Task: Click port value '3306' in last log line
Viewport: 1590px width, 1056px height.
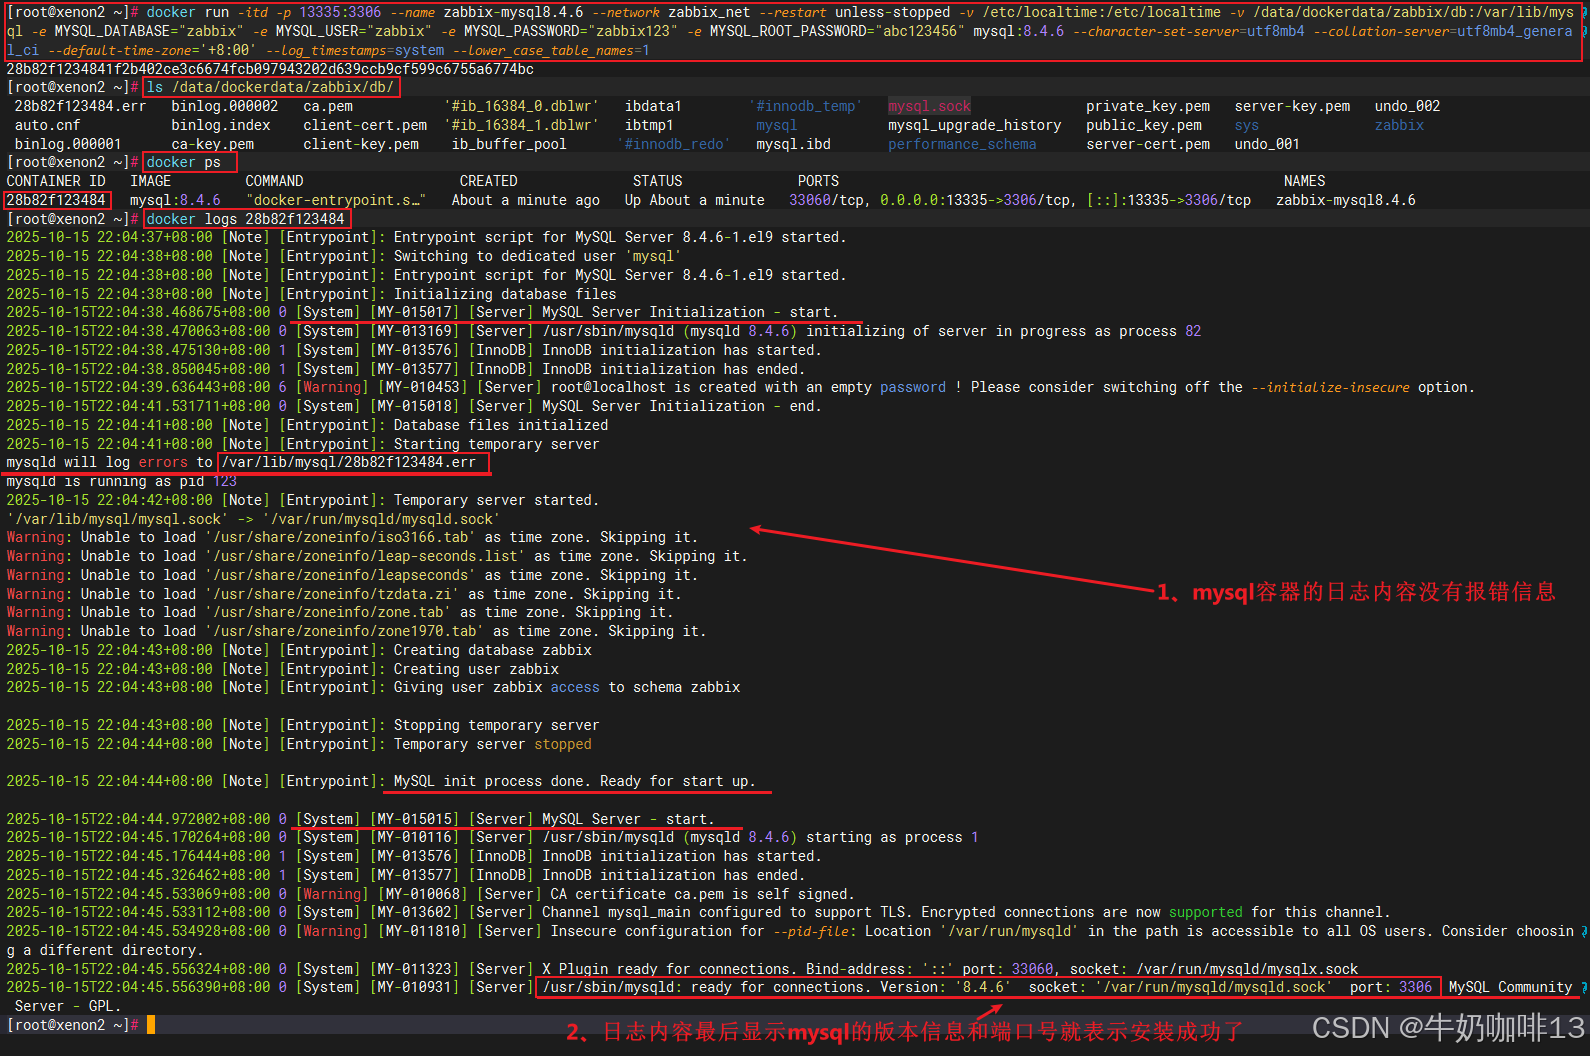Action: [1415, 987]
